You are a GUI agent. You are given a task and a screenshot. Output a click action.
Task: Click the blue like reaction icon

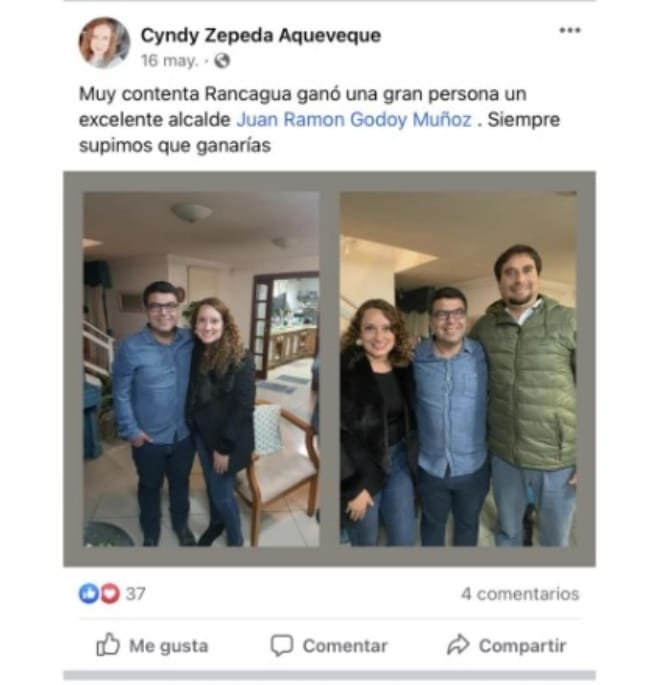(89, 594)
